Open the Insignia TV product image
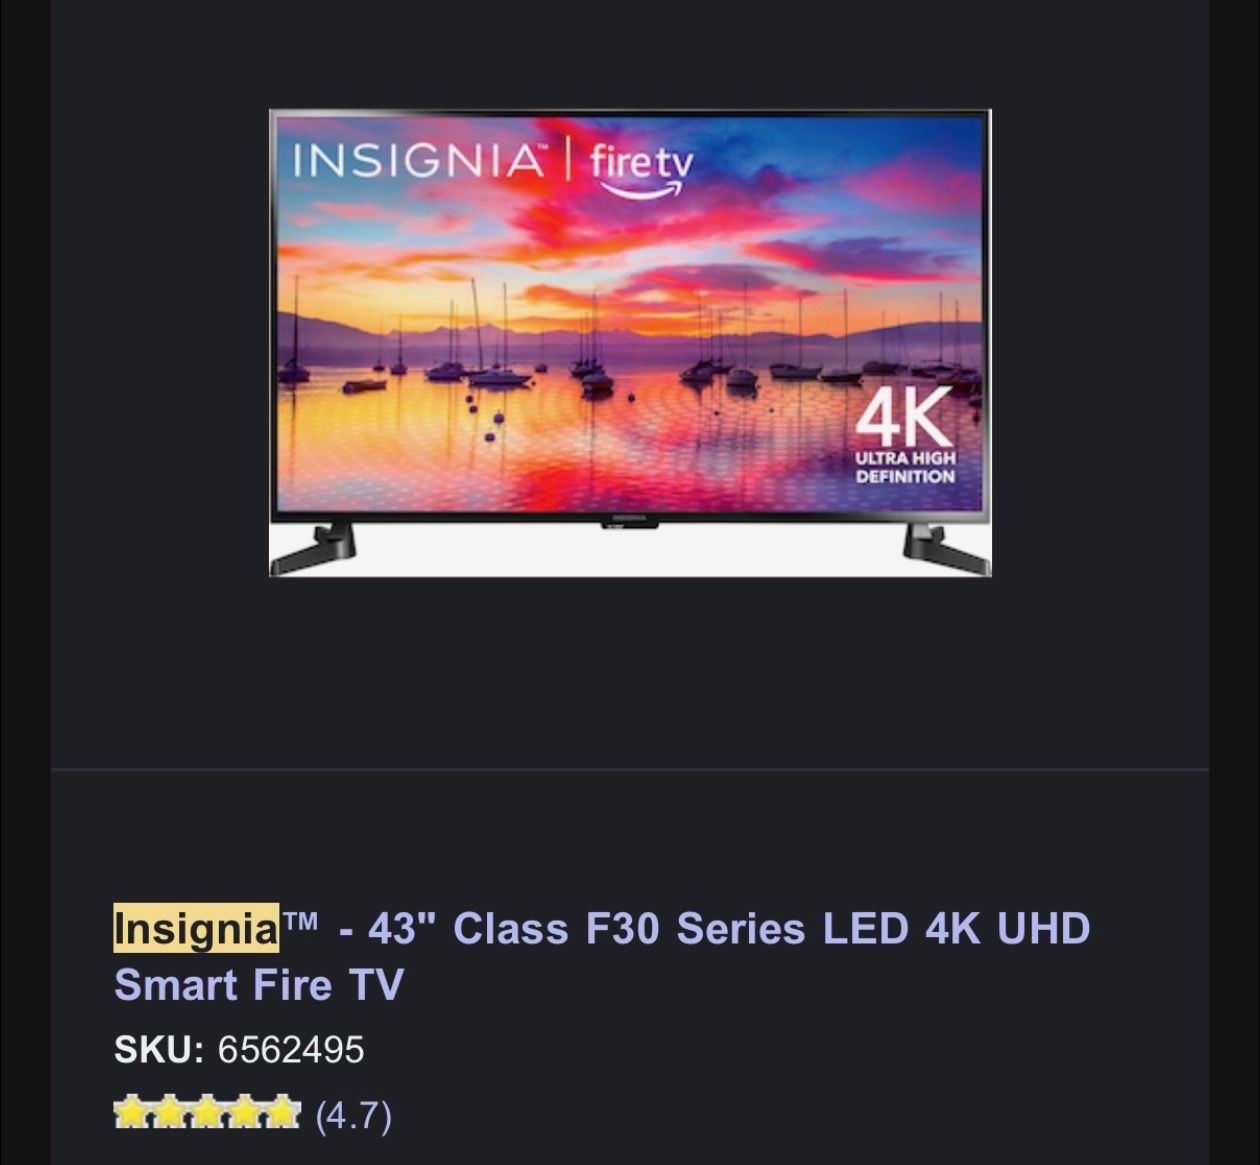Image resolution: width=1260 pixels, height=1165 pixels. (x=630, y=343)
